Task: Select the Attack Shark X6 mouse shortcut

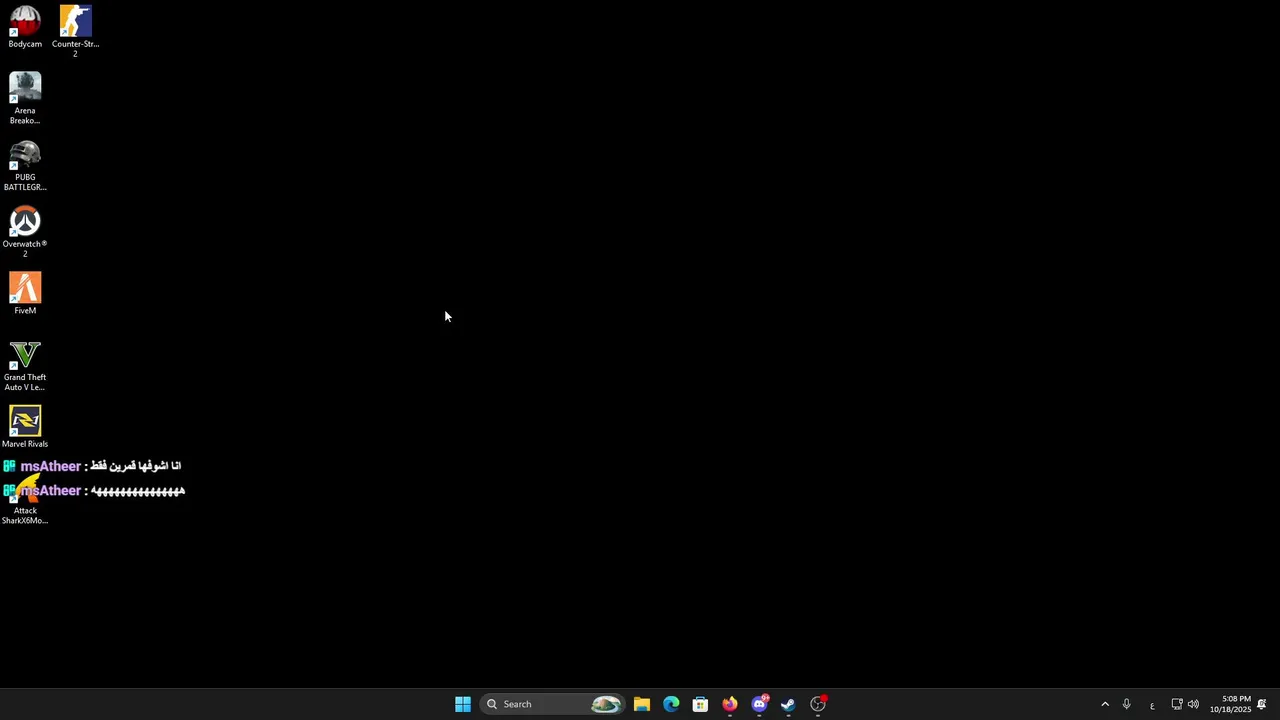Action: 25,500
